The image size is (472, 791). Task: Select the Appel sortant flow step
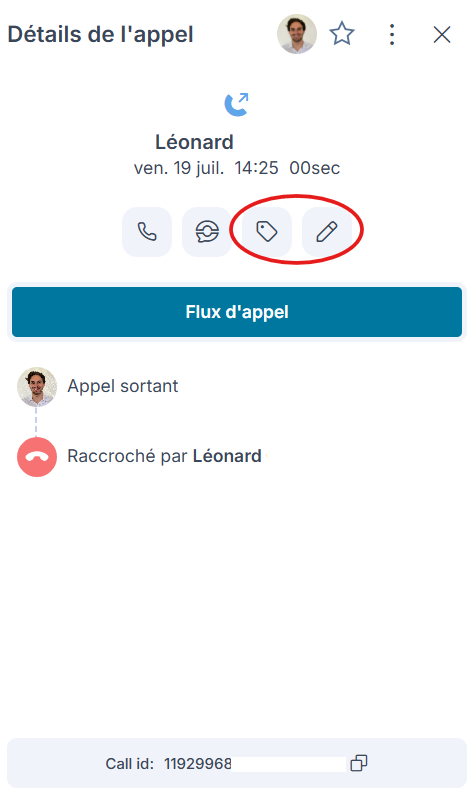[x=123, y=386]
